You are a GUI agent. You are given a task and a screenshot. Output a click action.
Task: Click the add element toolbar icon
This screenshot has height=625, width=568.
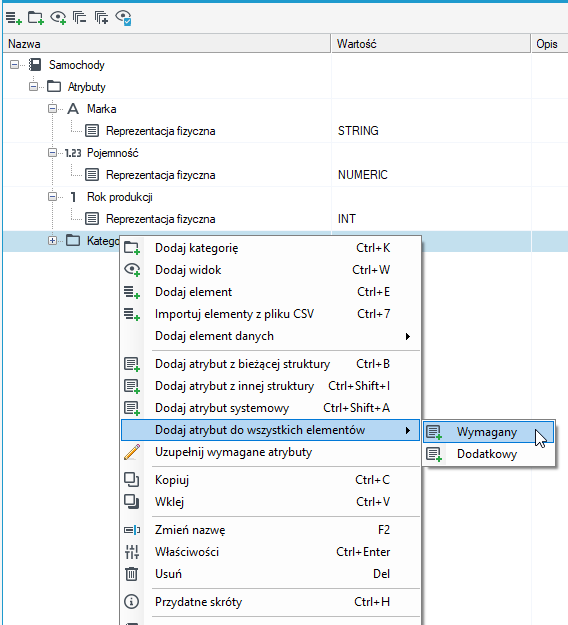tap(14, 18)
